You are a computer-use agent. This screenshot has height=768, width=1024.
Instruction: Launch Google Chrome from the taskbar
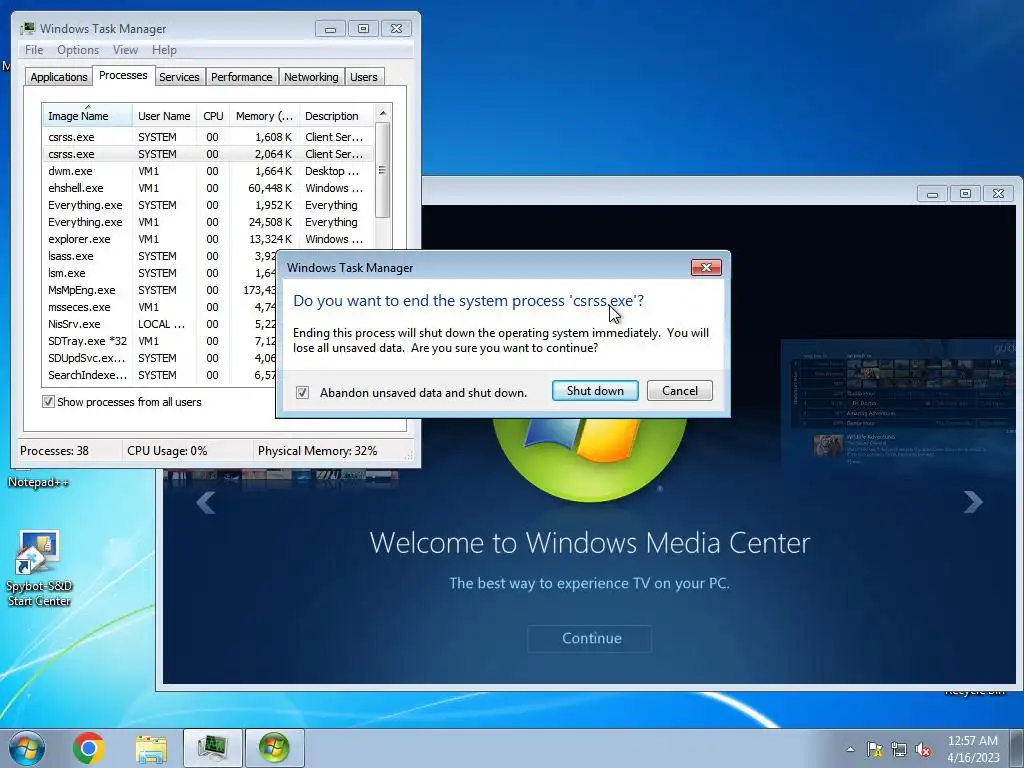[x=89, y=748]
